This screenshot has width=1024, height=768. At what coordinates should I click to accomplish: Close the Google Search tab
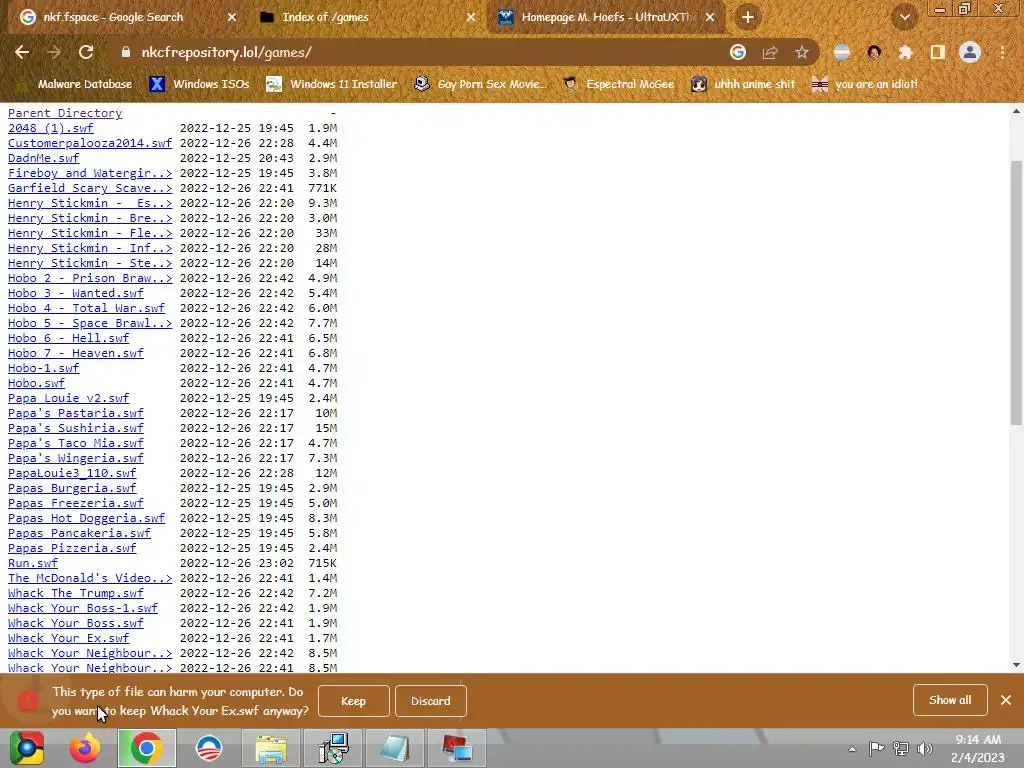pos(232,18)
